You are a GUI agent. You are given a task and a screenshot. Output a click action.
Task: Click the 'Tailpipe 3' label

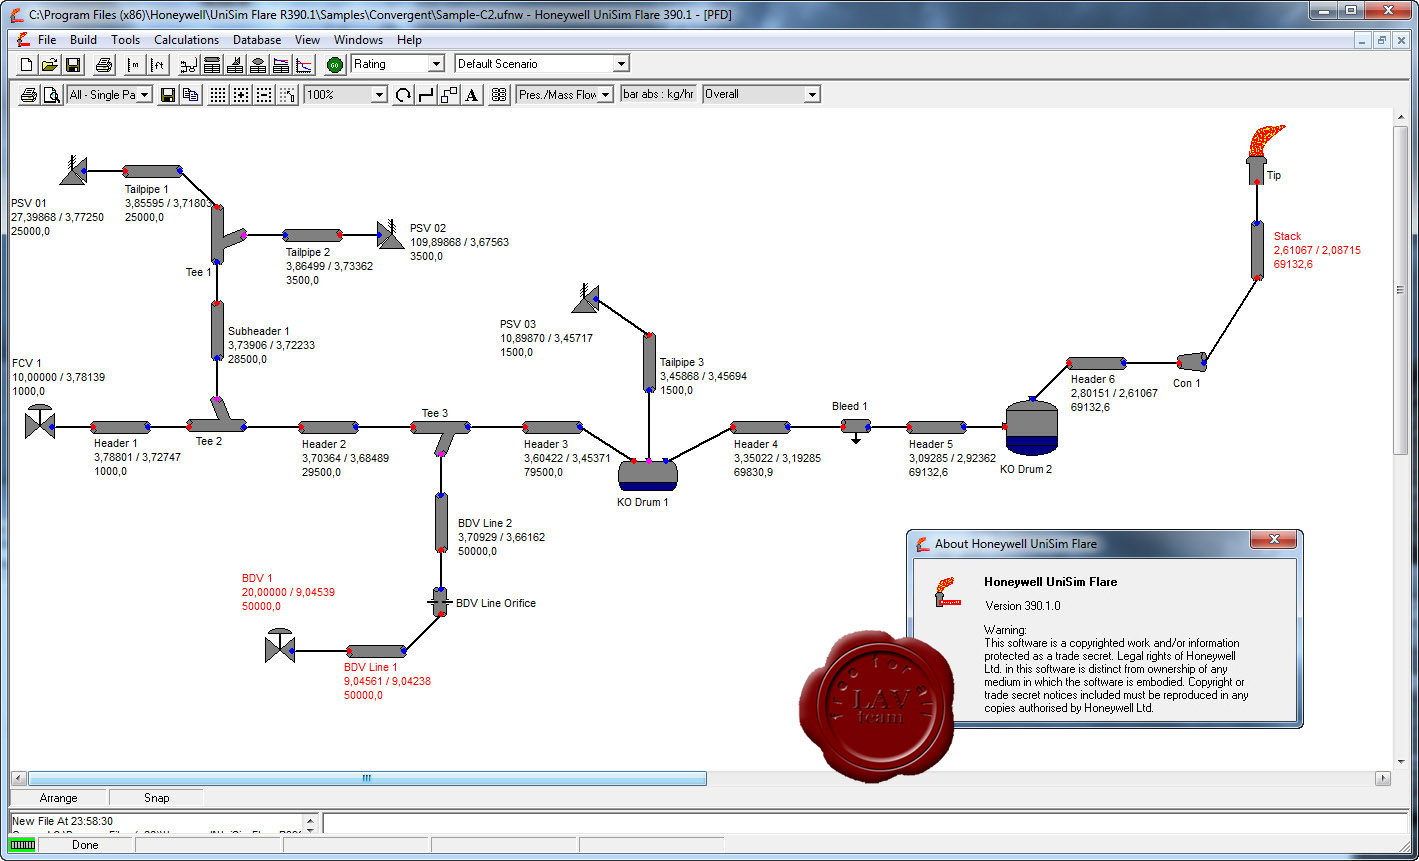click(x=682, y=362)
